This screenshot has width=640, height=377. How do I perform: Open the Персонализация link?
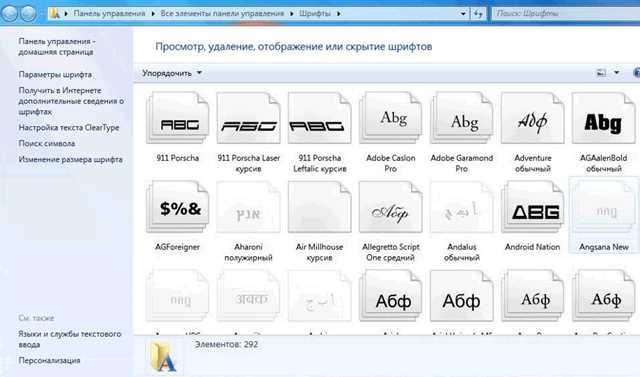[49, 360]
